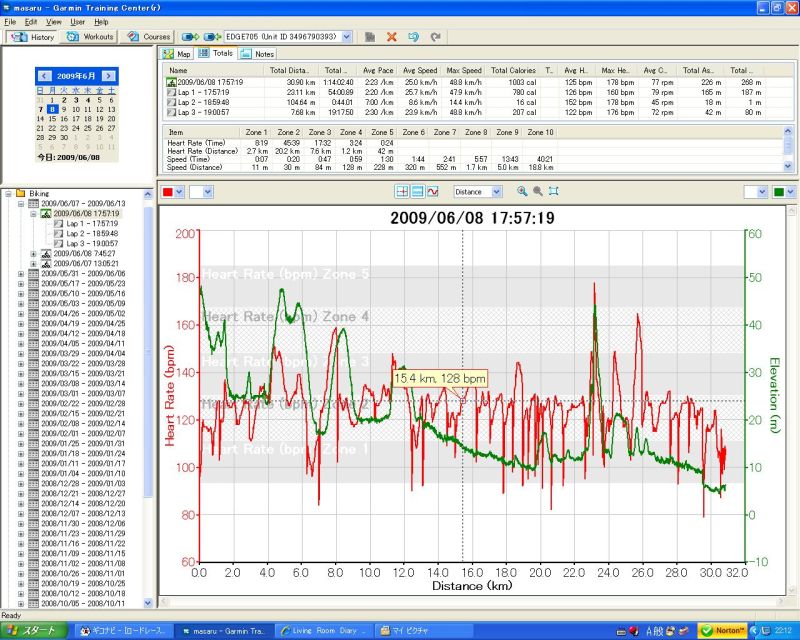800x640 pixels.
Task: Expand the 2009/06/08 7:45:27 activity
Action: 34,254
